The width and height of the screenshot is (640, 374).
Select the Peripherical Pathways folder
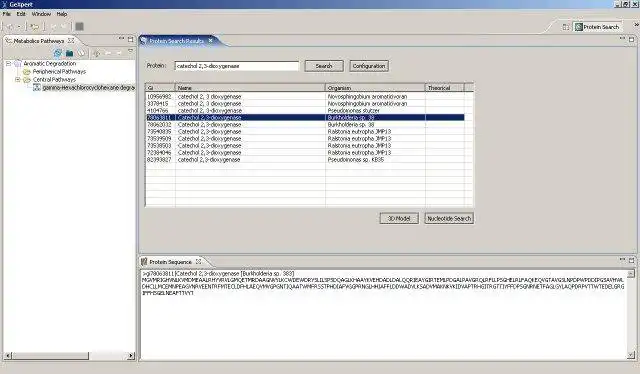[x=59, y=71]
